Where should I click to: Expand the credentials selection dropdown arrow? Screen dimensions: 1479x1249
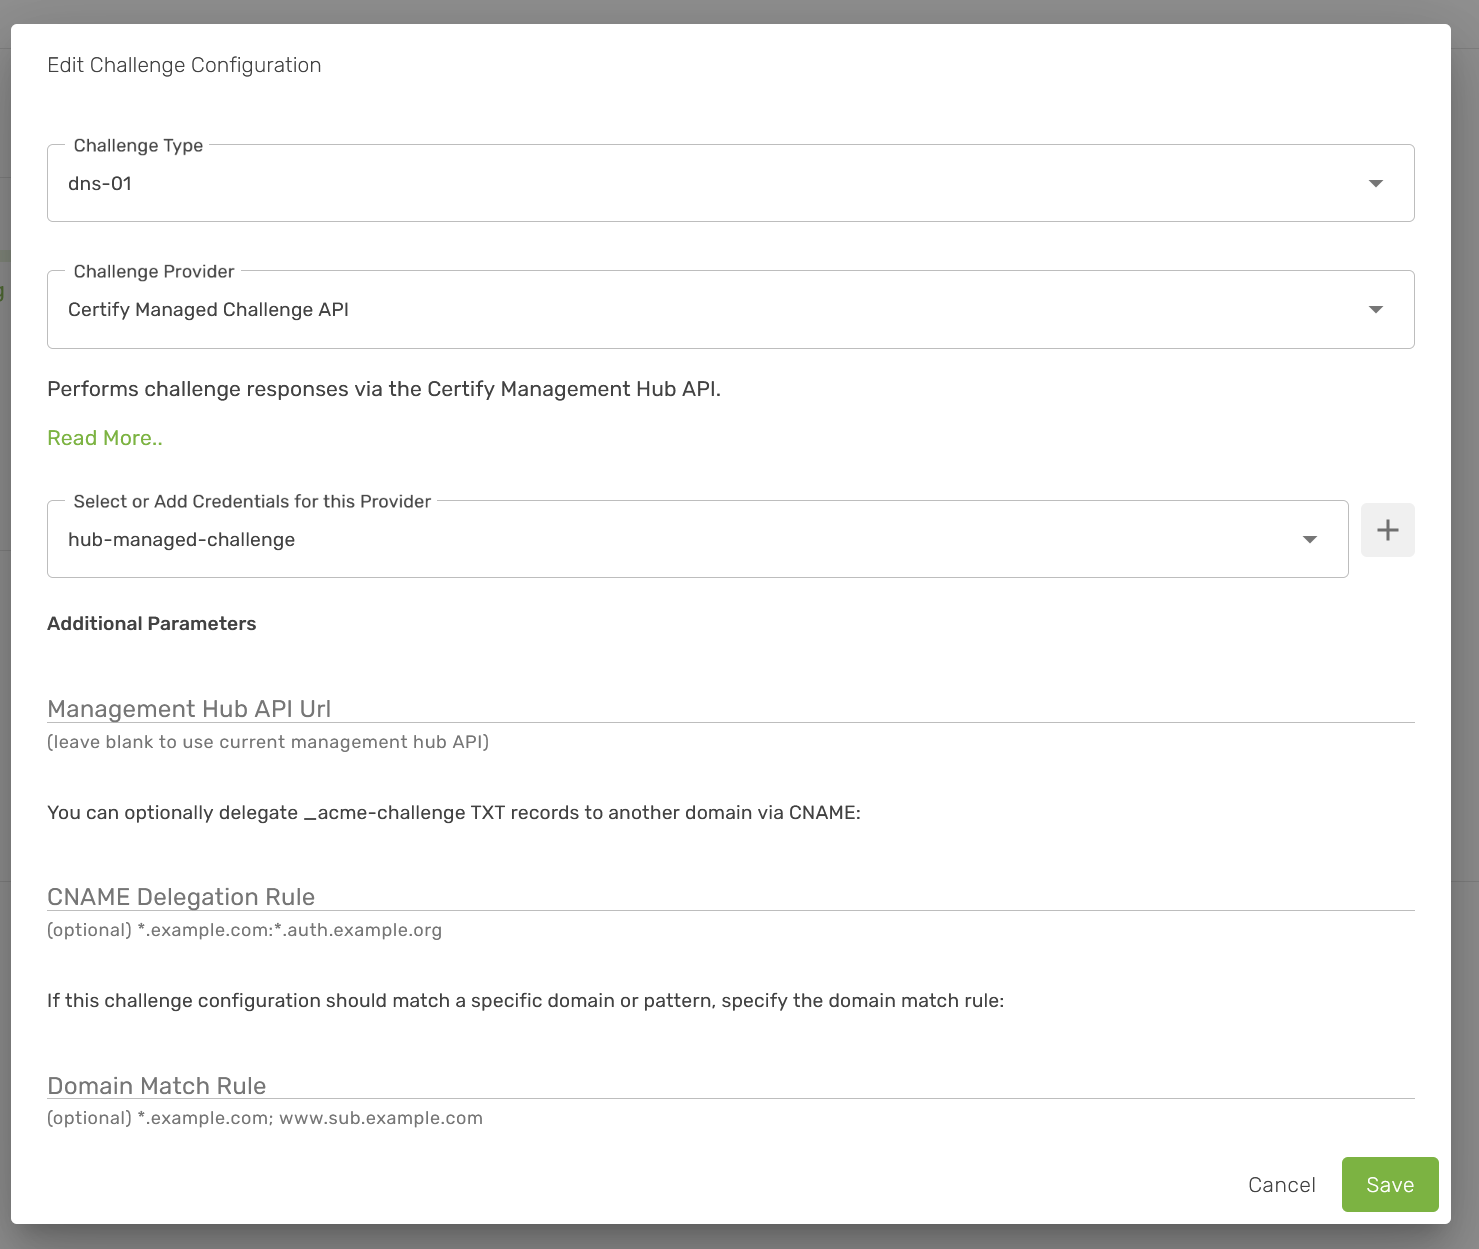[1309, 540]
